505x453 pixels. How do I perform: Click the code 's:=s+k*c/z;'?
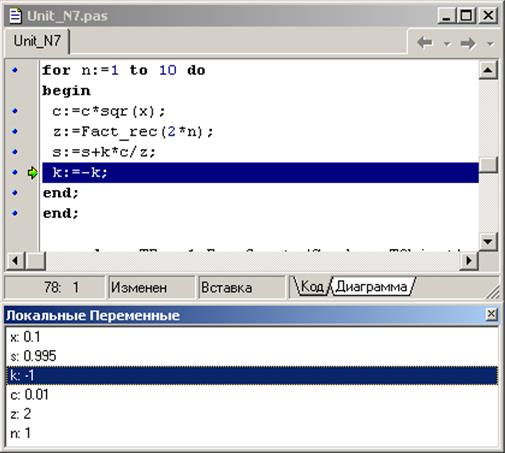pyautogui.click(x=104, y=152)
